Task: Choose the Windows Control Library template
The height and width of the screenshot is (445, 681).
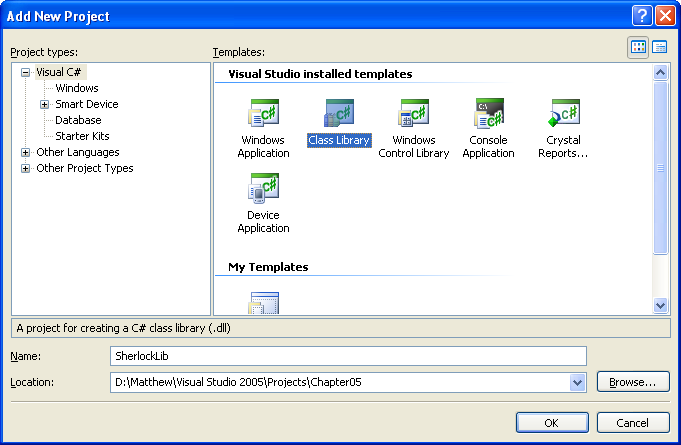Action: click(x=414, y=113)
